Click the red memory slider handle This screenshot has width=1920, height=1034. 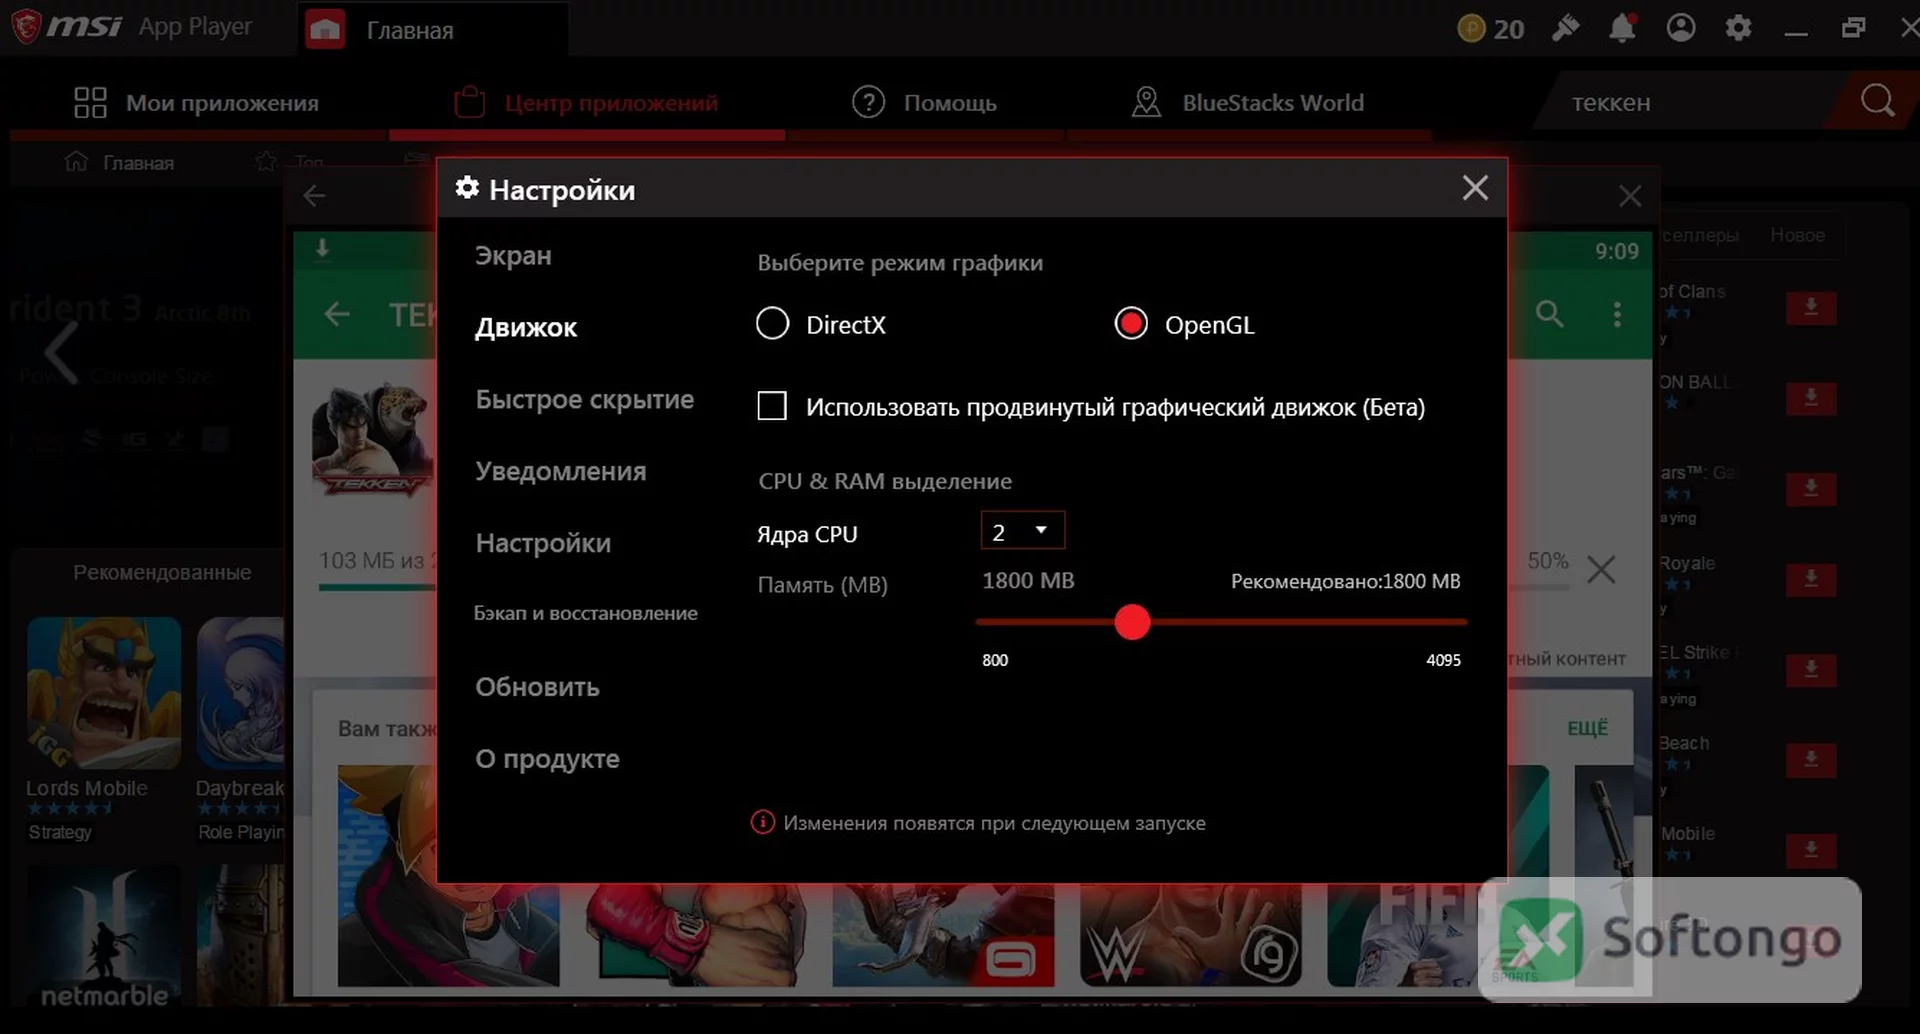pos(1132,622)
